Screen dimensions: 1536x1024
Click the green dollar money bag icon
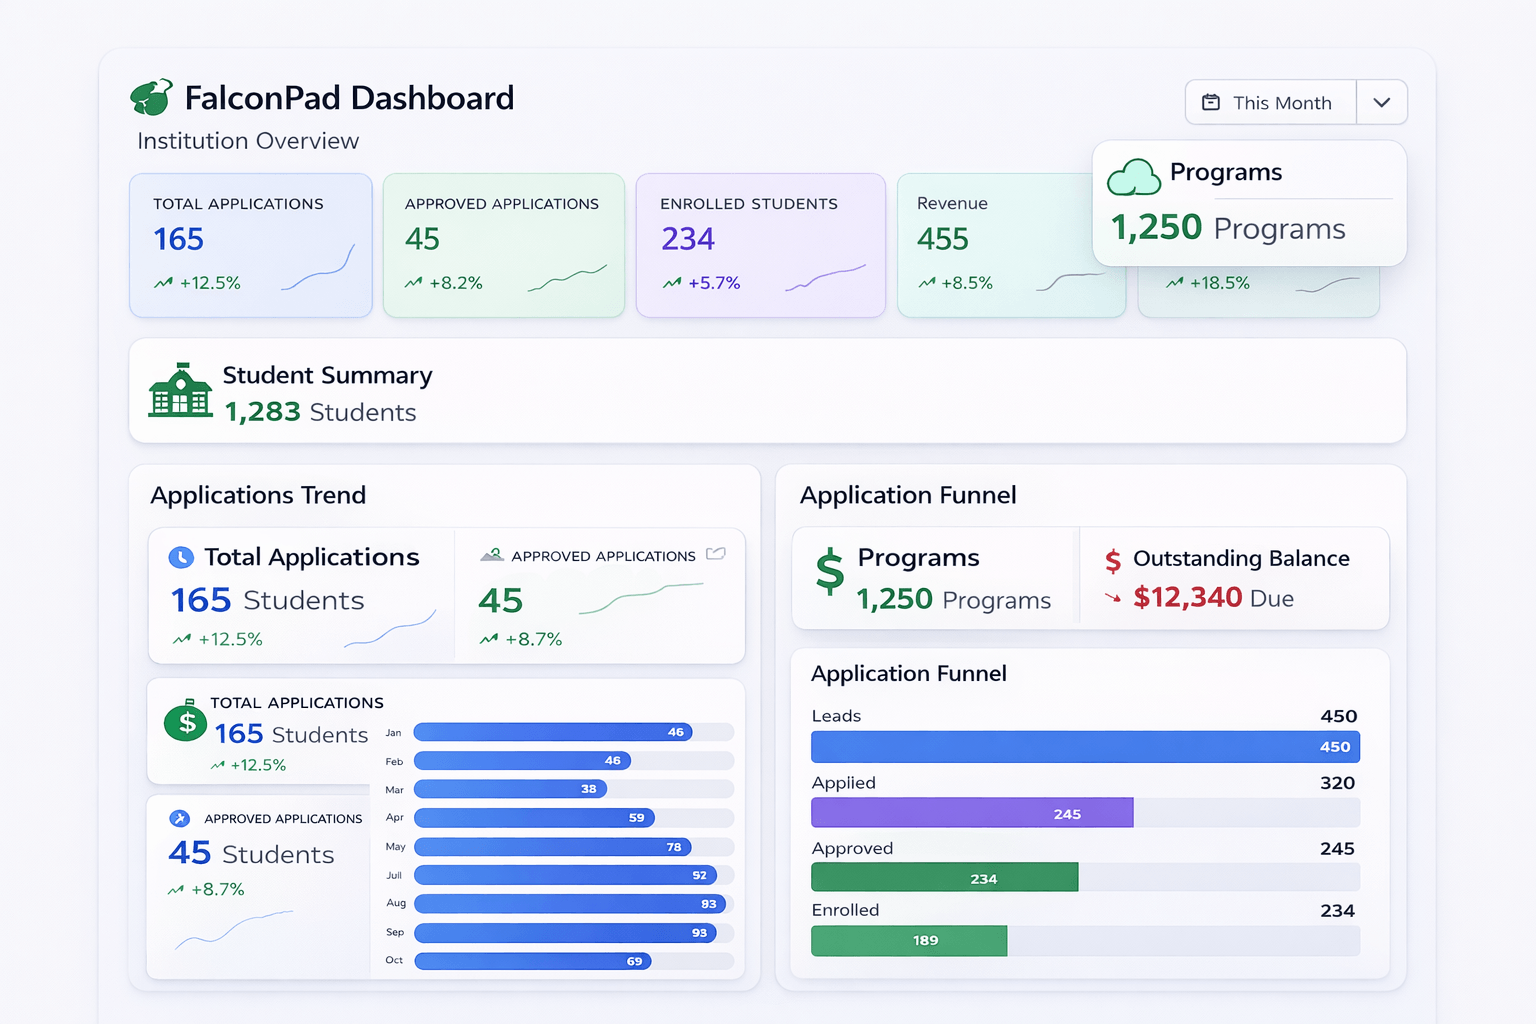tap(186, 720)
